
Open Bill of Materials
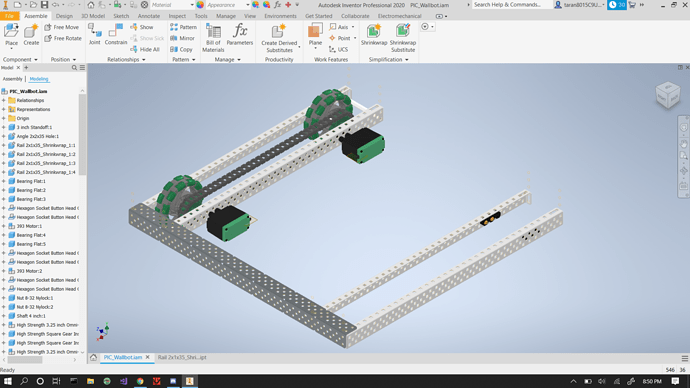click(213, 38)
